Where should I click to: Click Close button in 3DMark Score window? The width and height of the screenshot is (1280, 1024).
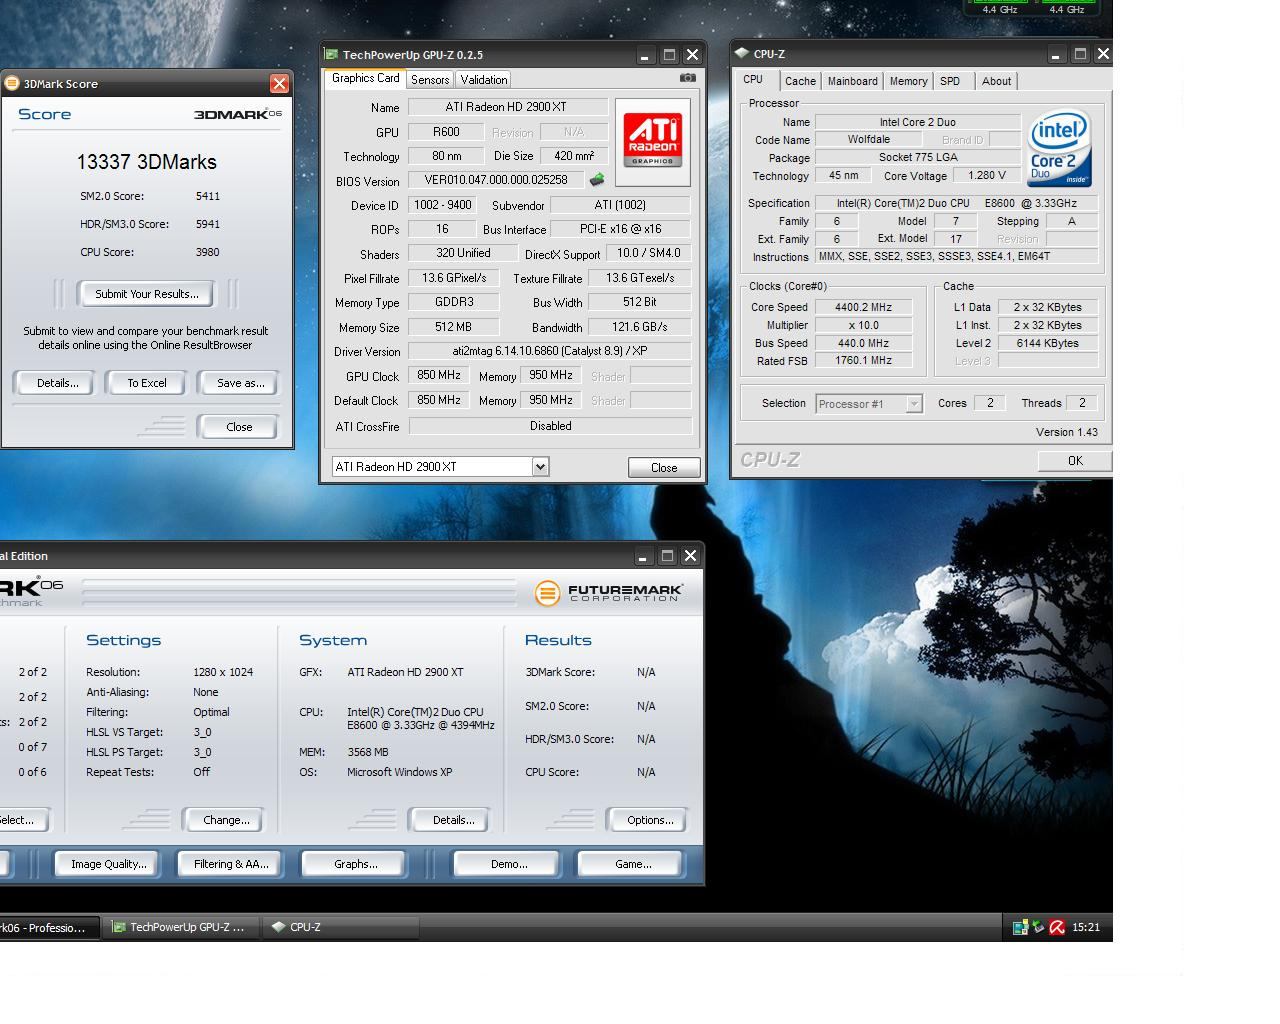coord(239,427)
